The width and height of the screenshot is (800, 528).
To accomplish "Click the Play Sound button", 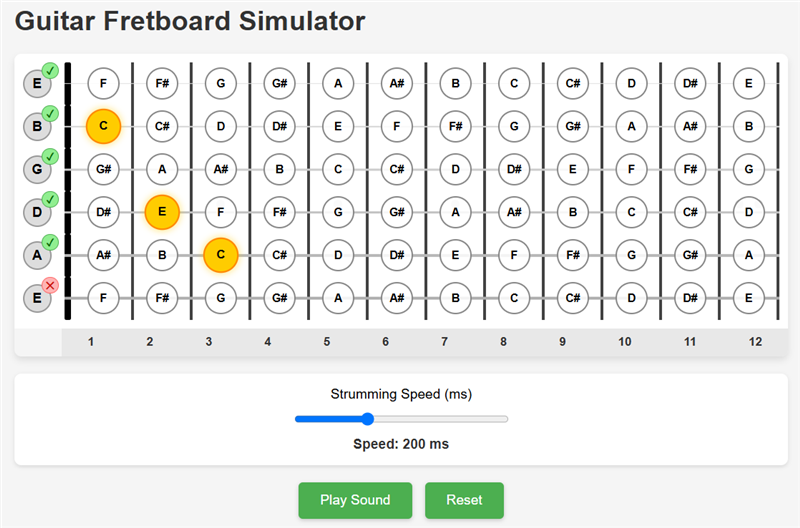I will [x=355, y=500].
